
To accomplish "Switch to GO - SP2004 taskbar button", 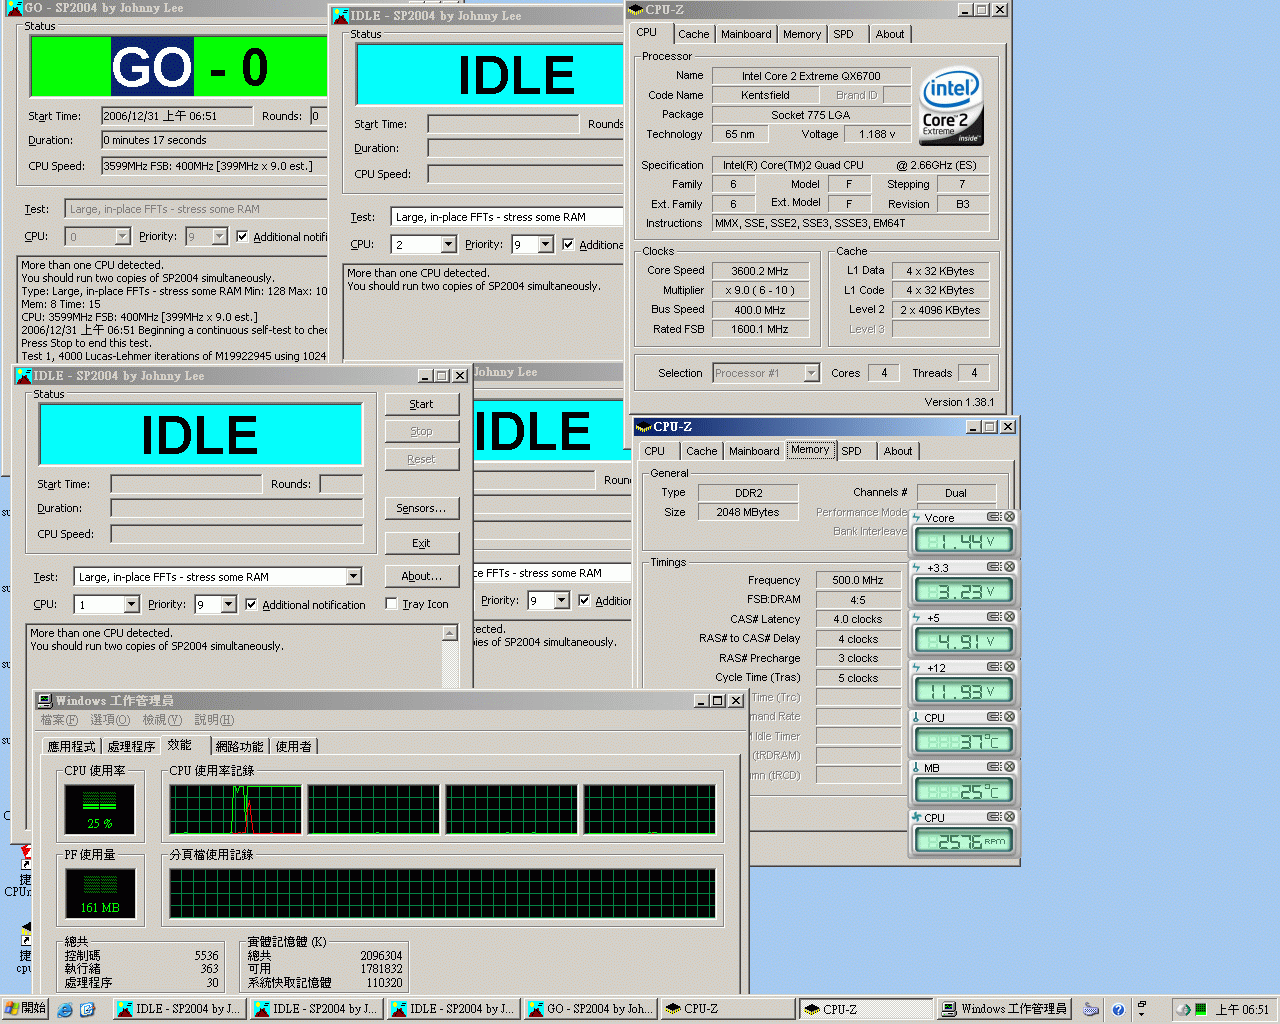I will pyautogui.click(x=591, y=1009).
